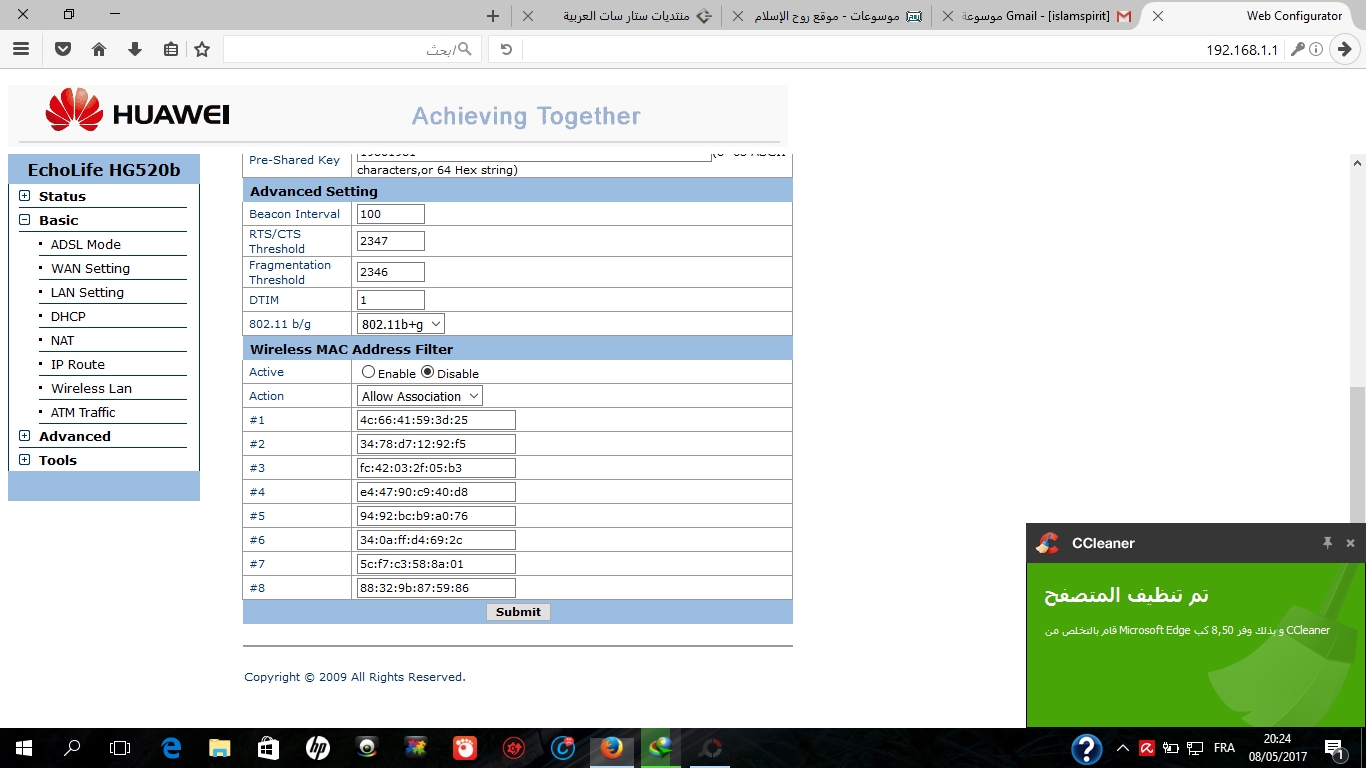The height and width of the screenshot is (768, 1366).
Task: Open the Firefox downloads arrow icon
Action: point(134,49)
